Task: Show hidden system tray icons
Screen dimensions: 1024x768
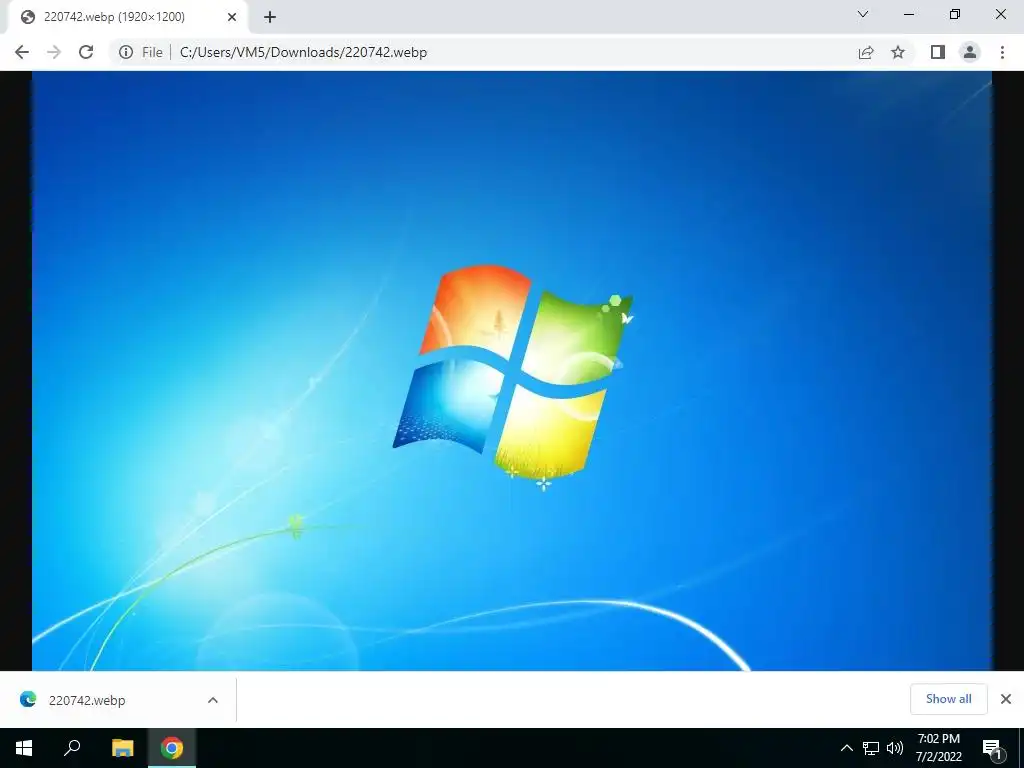Action: [x=846, y=748]
